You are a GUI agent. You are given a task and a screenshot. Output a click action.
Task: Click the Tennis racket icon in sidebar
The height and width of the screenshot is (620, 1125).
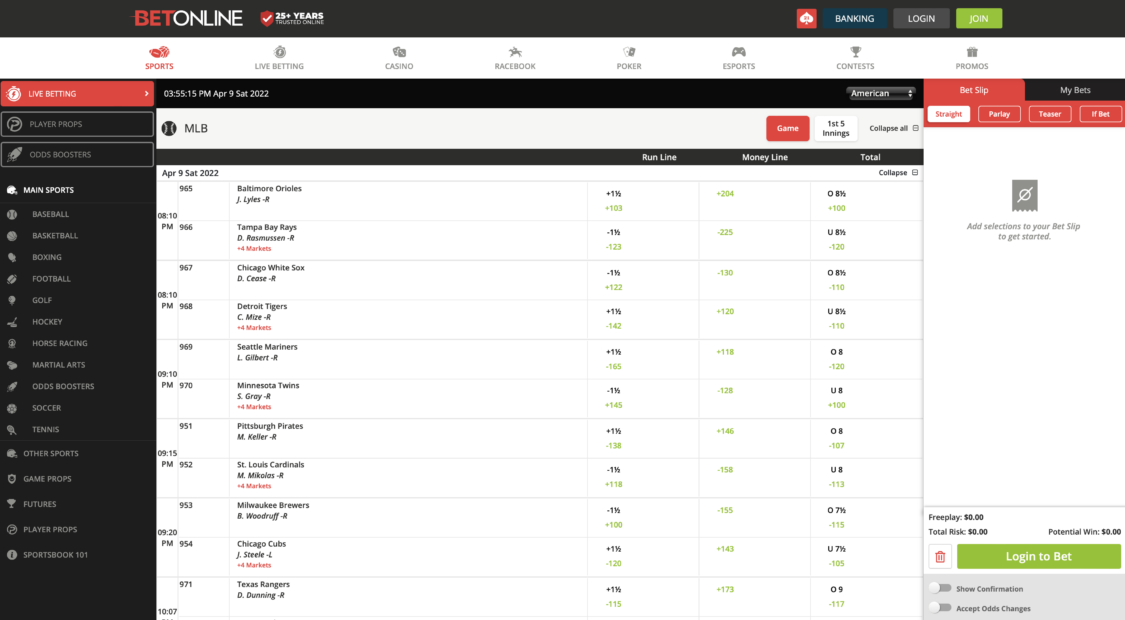pos(12,430)
